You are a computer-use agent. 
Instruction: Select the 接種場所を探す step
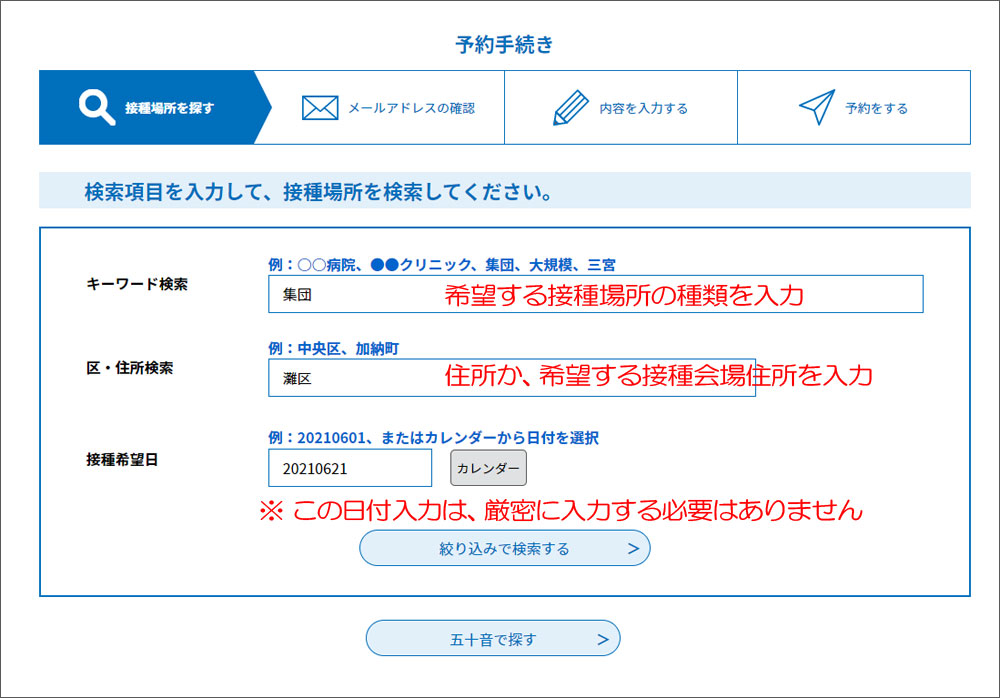pos(155,107)
